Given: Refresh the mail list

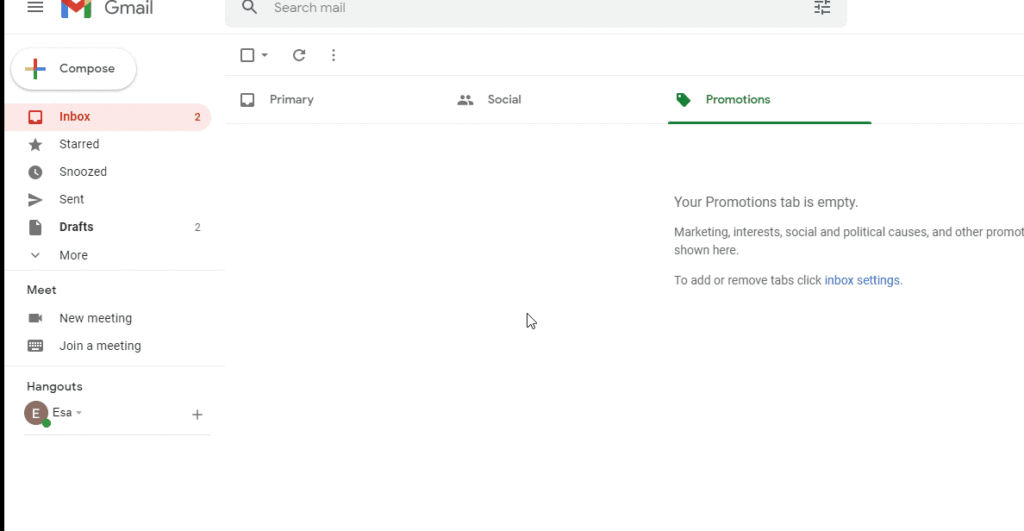Looking at the screenshot, I should tap(299, 56).
